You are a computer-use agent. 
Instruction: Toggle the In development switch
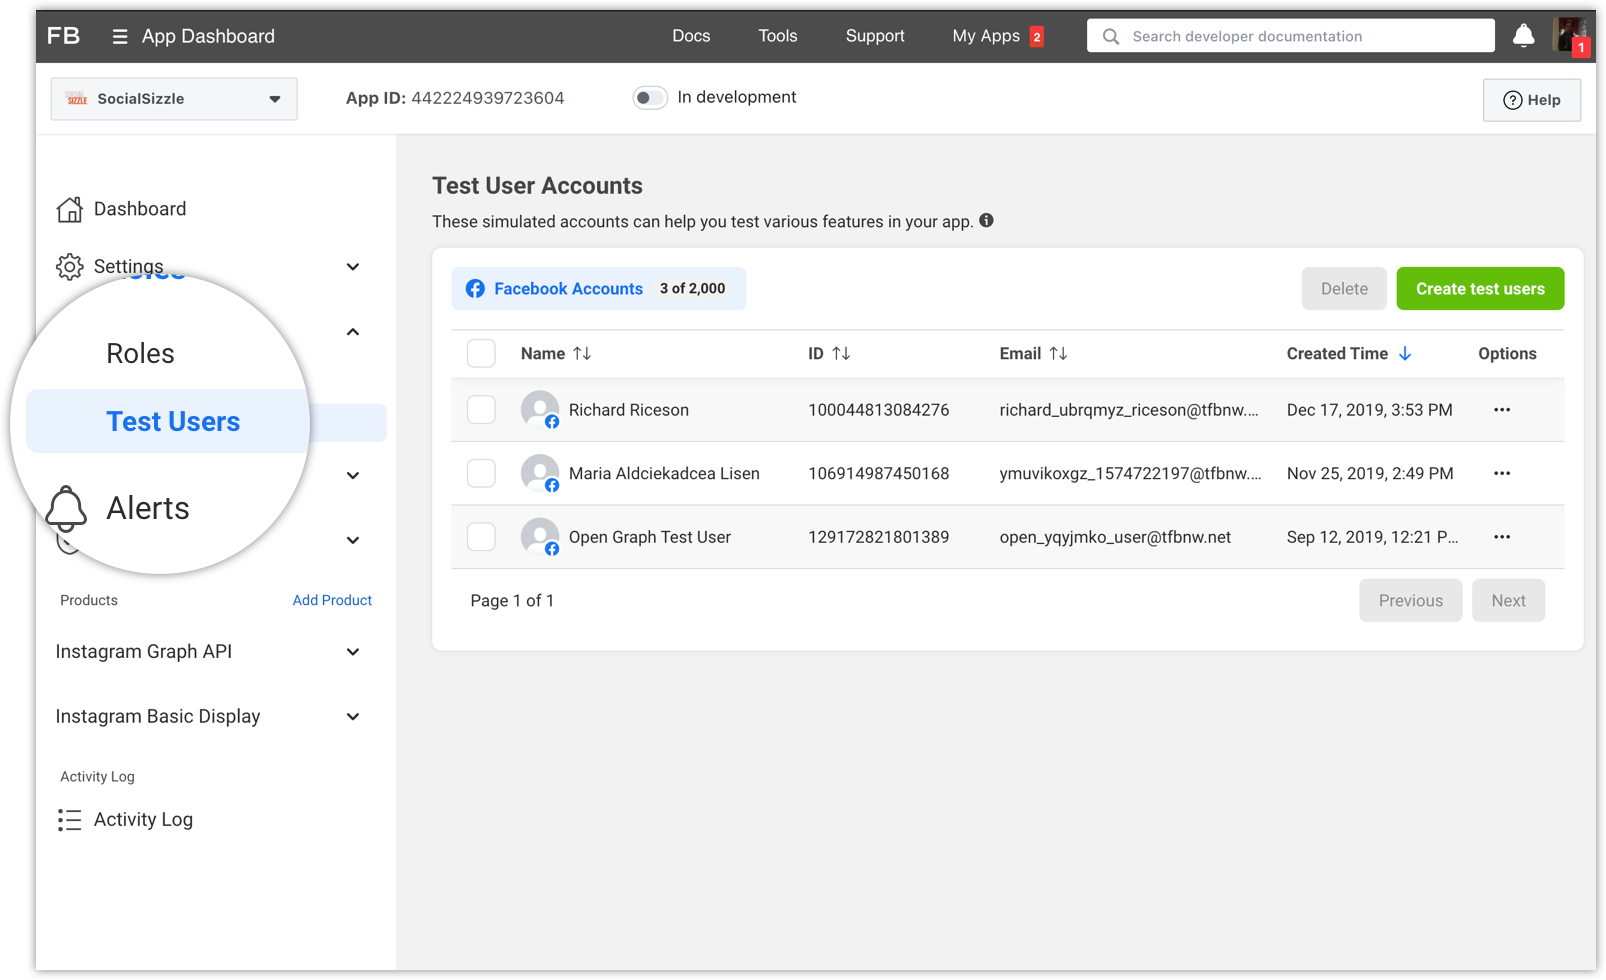coord(650,98)
